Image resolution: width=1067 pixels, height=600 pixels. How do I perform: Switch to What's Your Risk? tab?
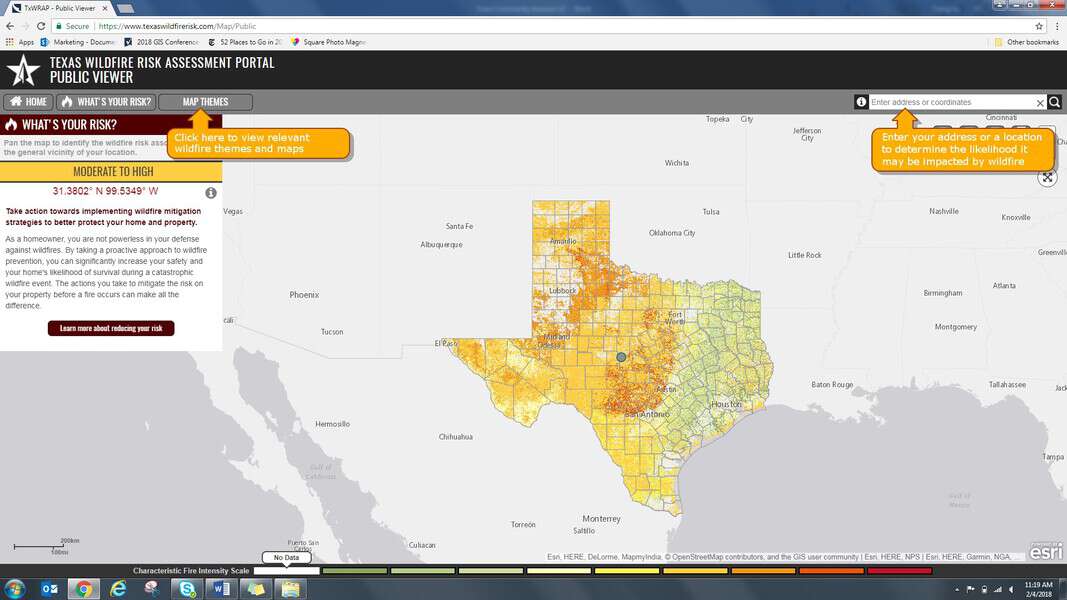point(106,102)
